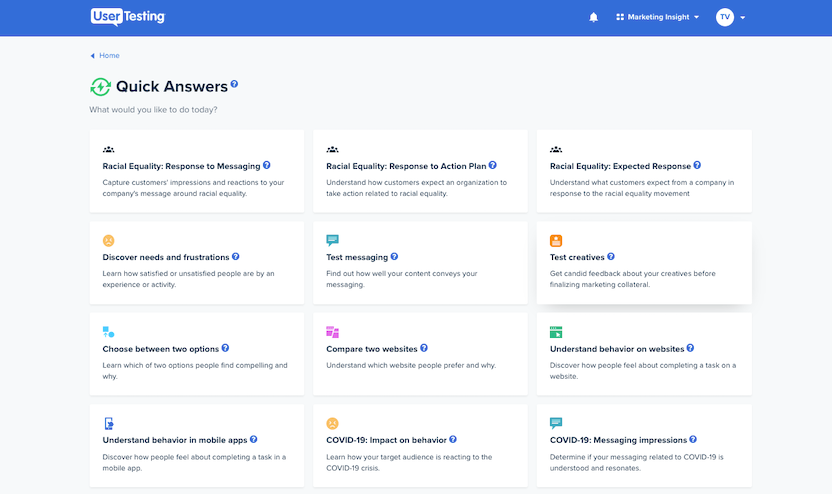
Task: Show help for Response to Messaging
Action: tap(267, 165)
